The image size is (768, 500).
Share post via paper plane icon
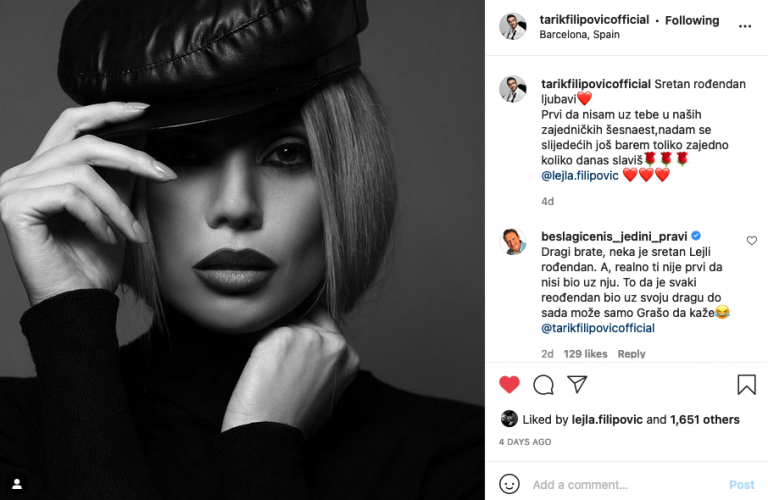pyautogui.click(x=577, y=384)
